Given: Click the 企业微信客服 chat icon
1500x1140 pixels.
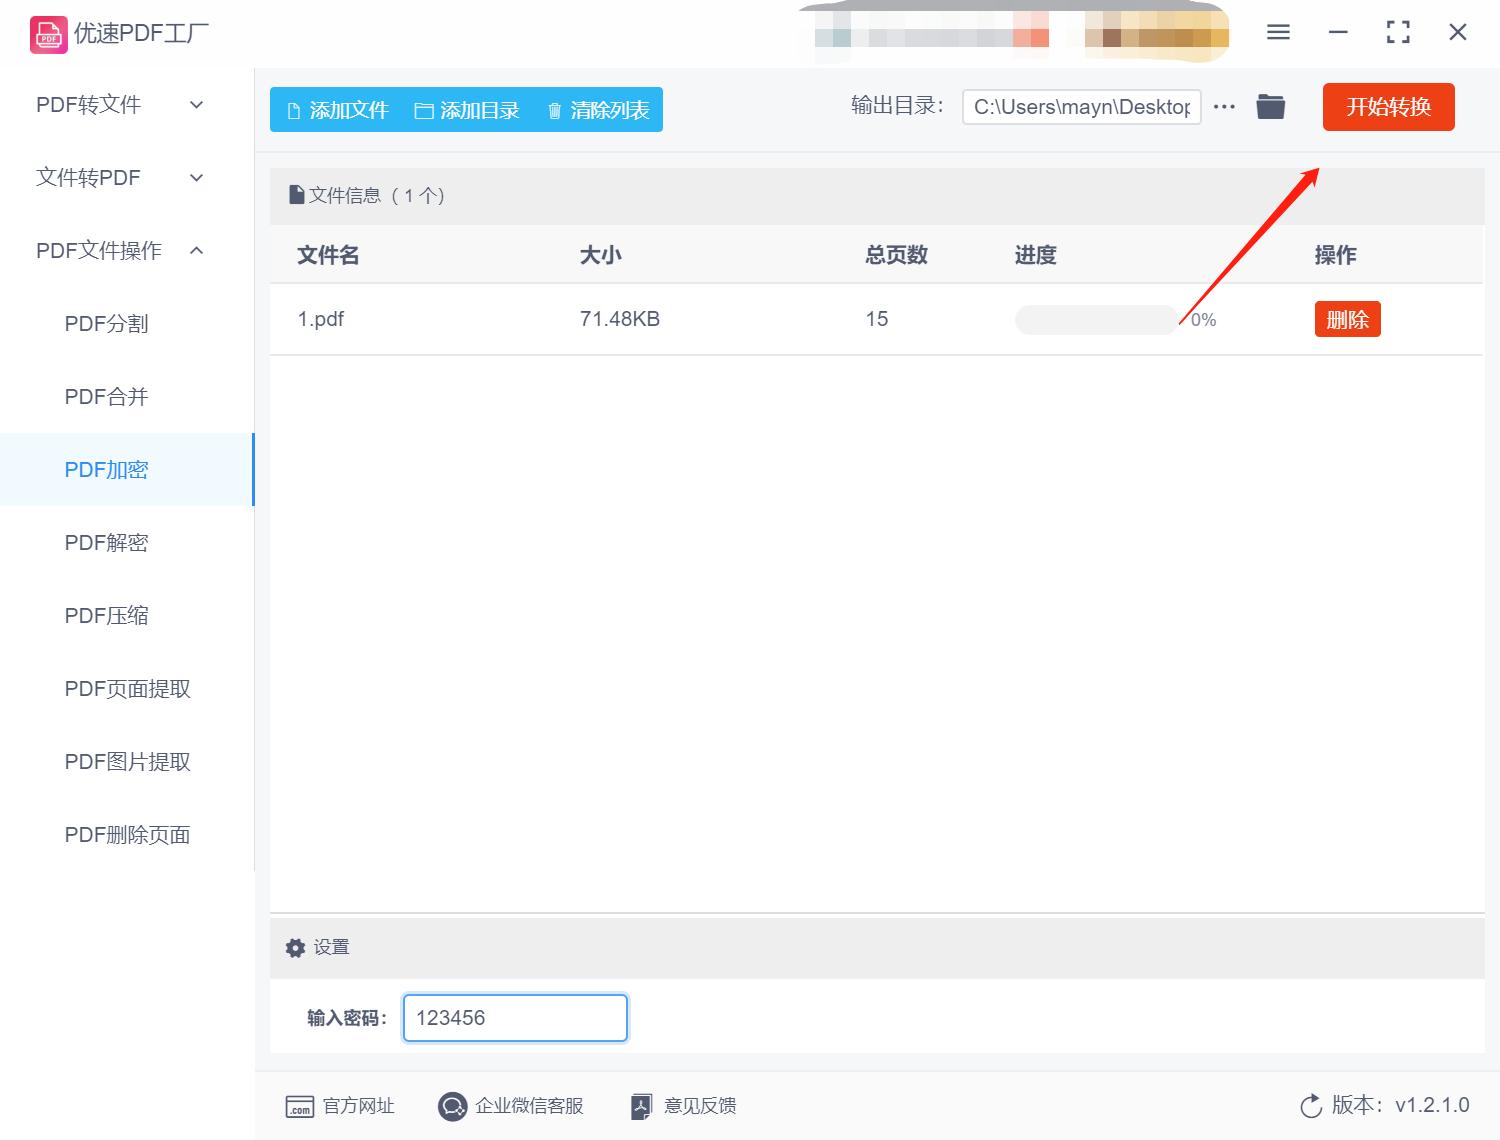Looking at the screenshot, I should click(x=451, y=1106).
